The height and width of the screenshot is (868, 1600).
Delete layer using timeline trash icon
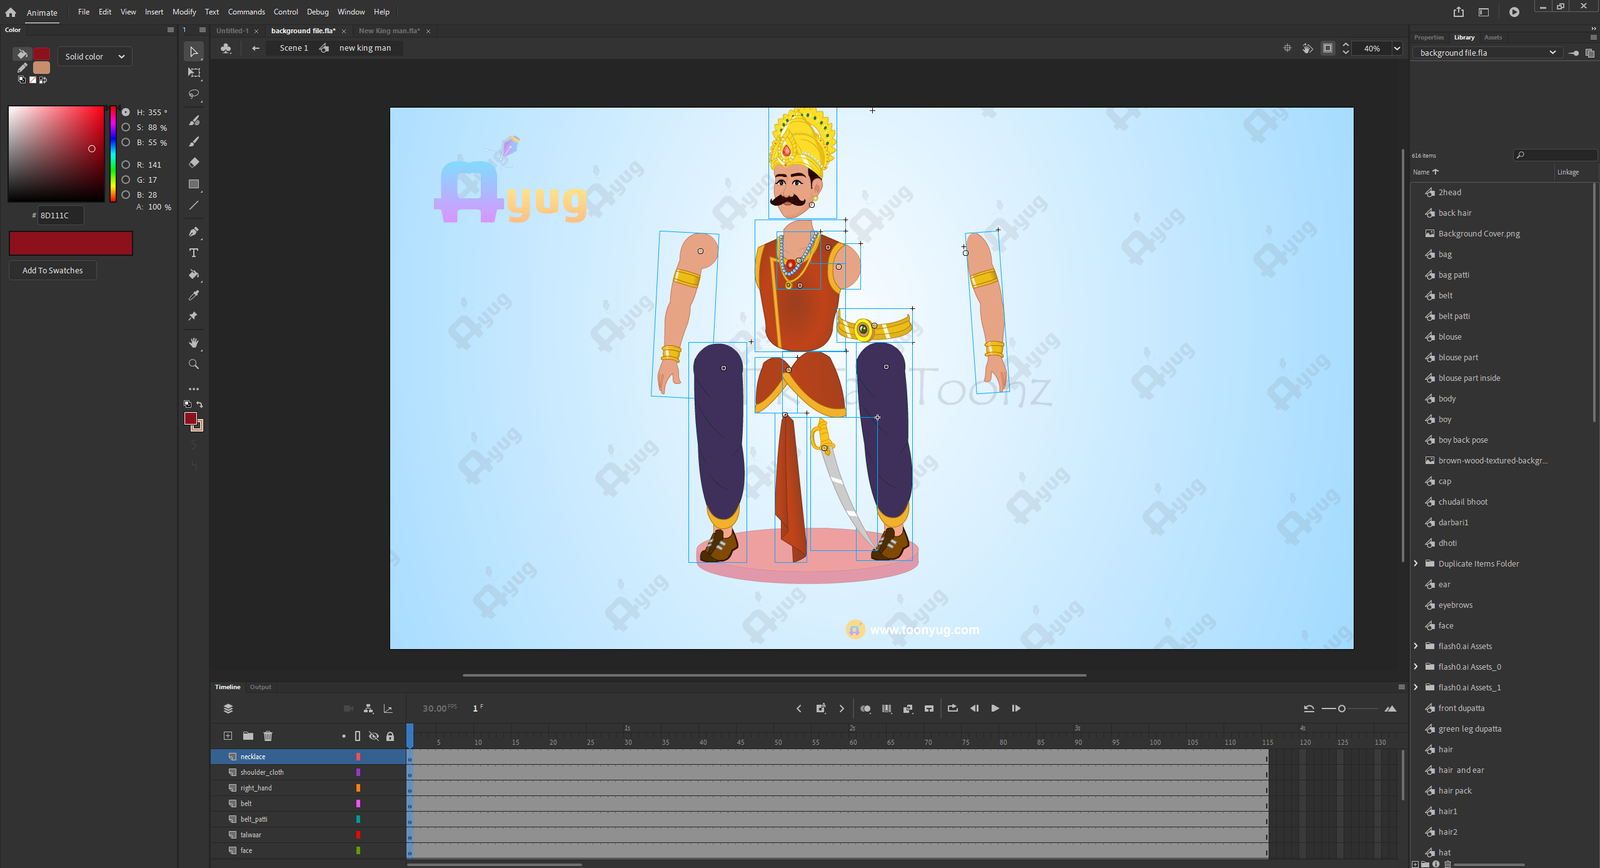[x=268, y=736]
